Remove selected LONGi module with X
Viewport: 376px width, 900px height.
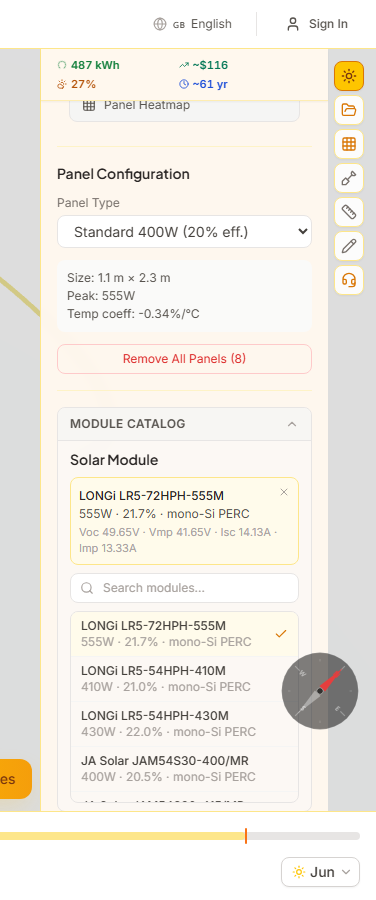pyautogui.click(x=284, y=492)
